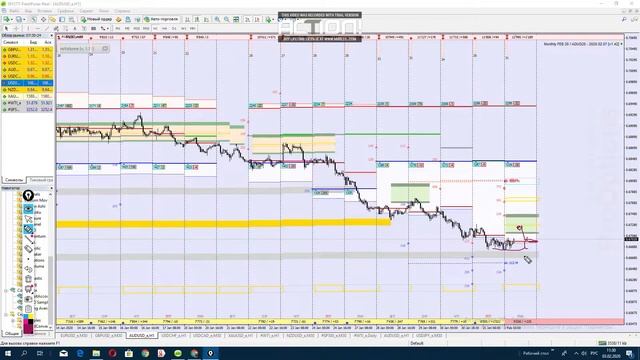Toggle chart auto scroll
The width and height of the screenshot is (640, 360).
(x=247, y=20)
